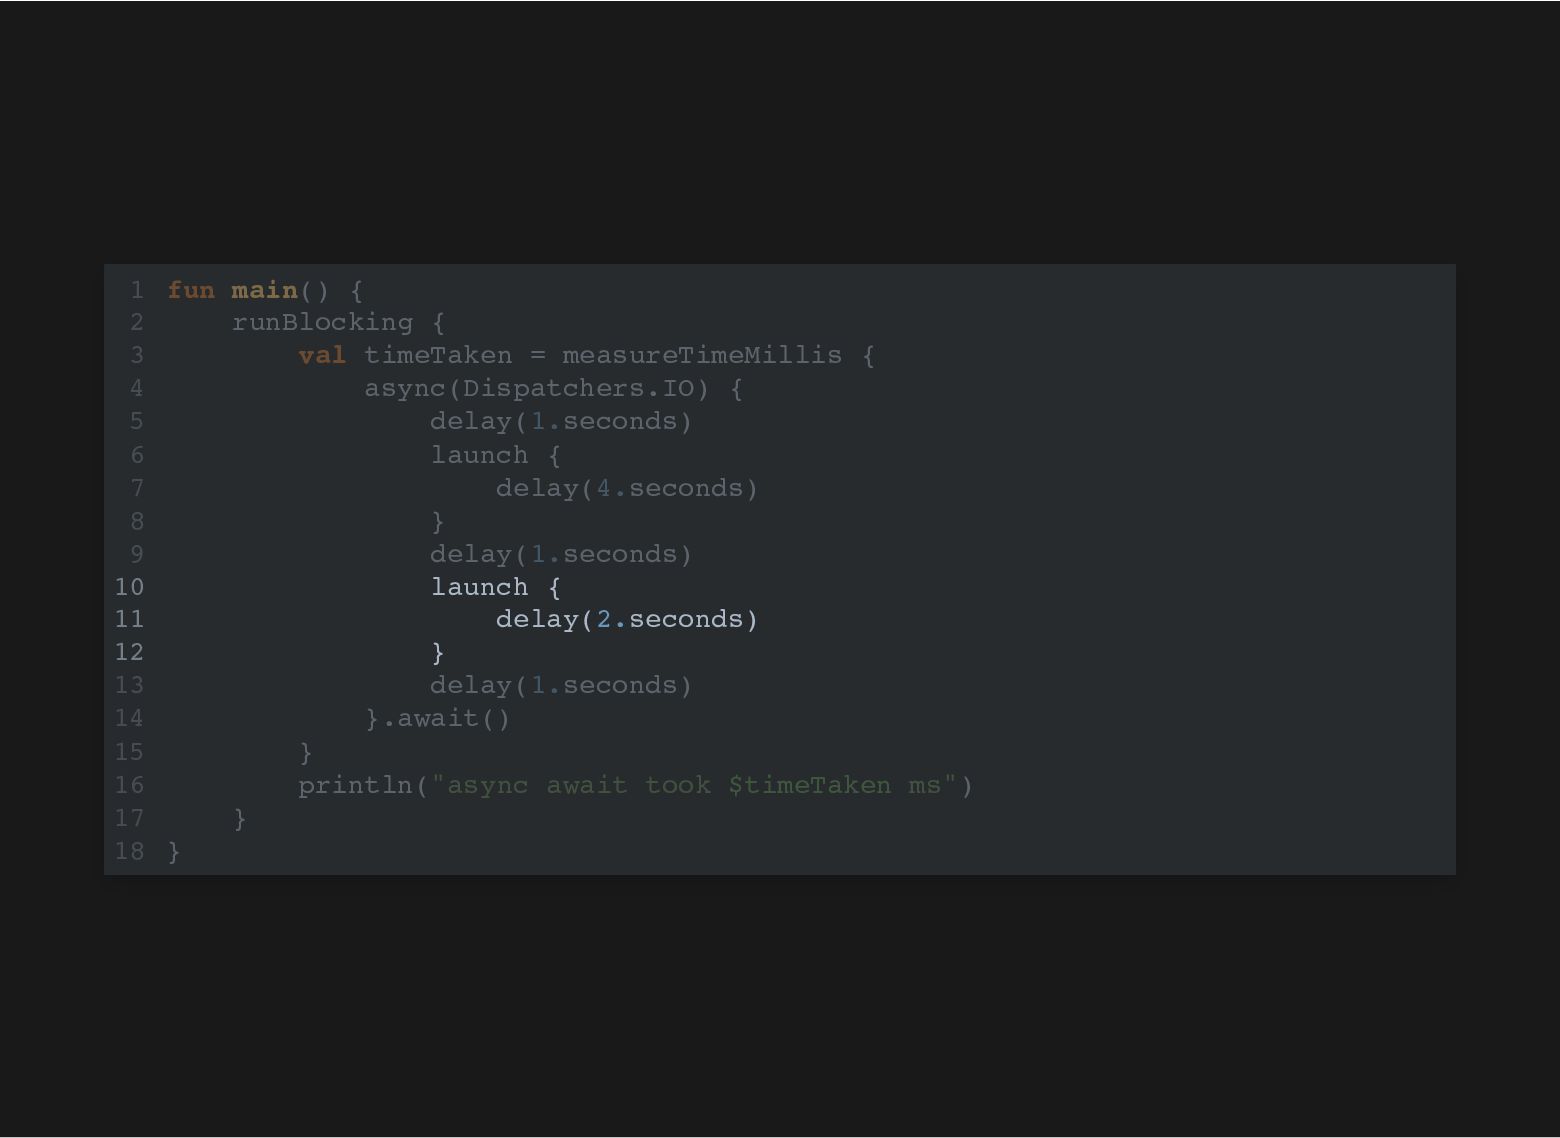Image resolution: width=1560 pixels, height=1138 pixels.
Task: Click the 'main' function name
Action: 264,290
